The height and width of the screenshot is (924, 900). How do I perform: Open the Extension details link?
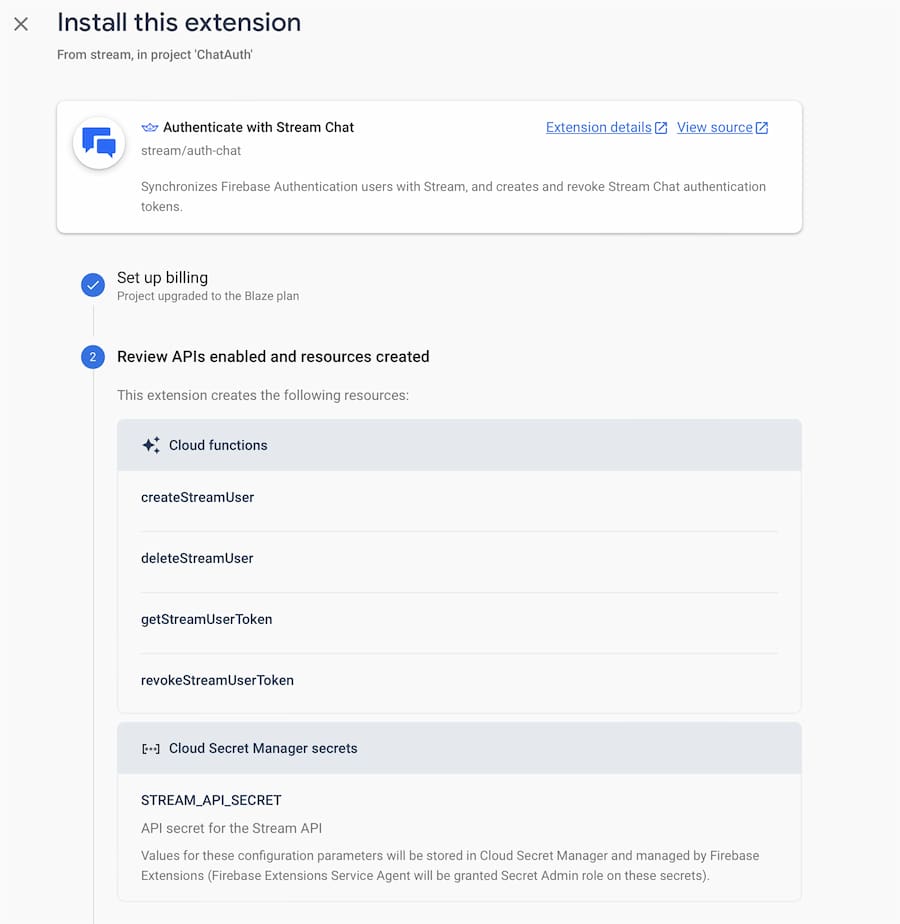(598, 127)
